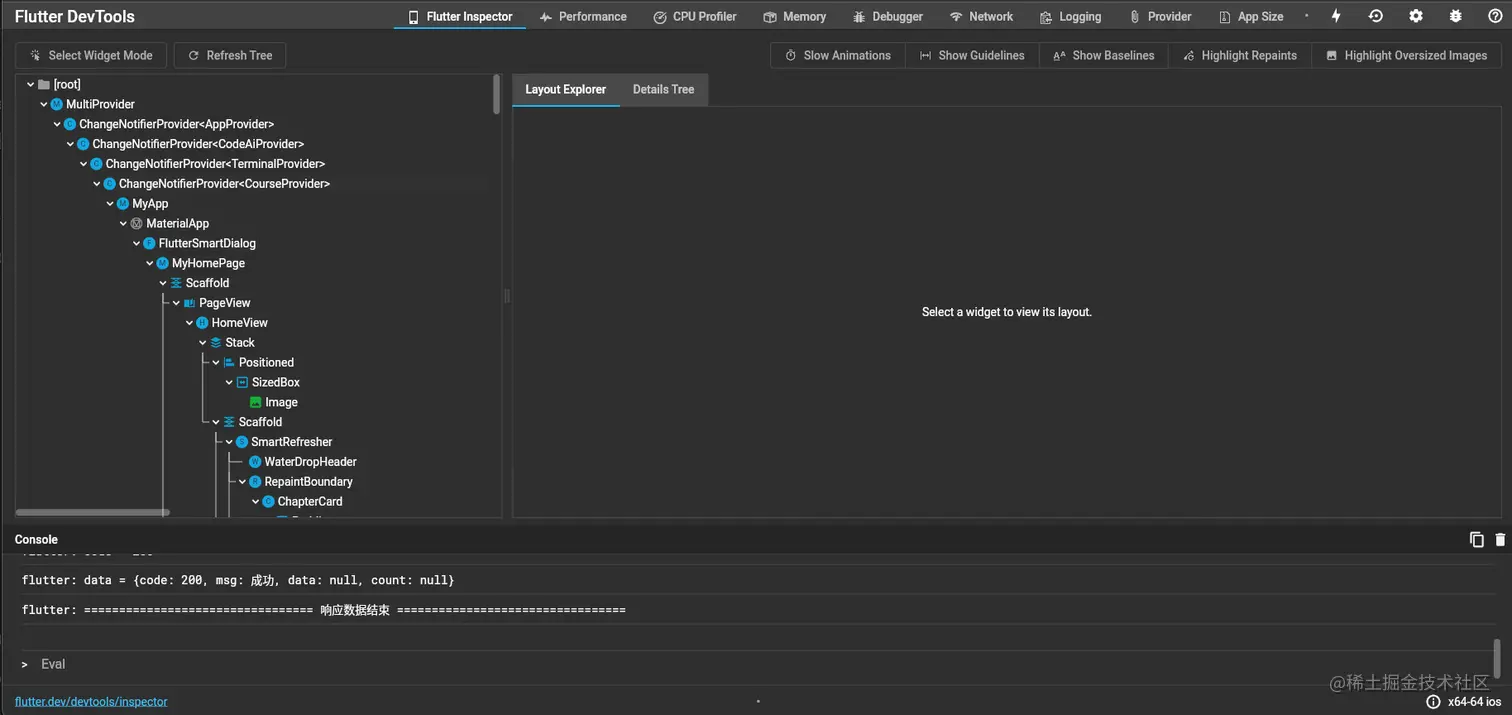Image resolution: width=1512 pixels, height=715 pixels.
Task: Toggle Show Baselines
Action: click(1104, 55)
